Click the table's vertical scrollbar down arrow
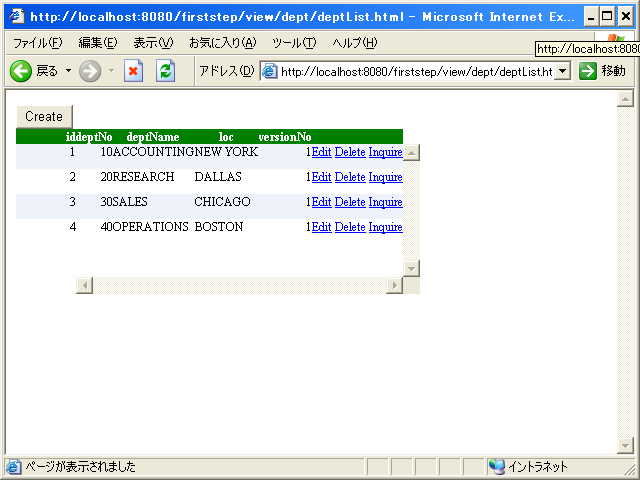The image size is (640, 480). (411, 268)
